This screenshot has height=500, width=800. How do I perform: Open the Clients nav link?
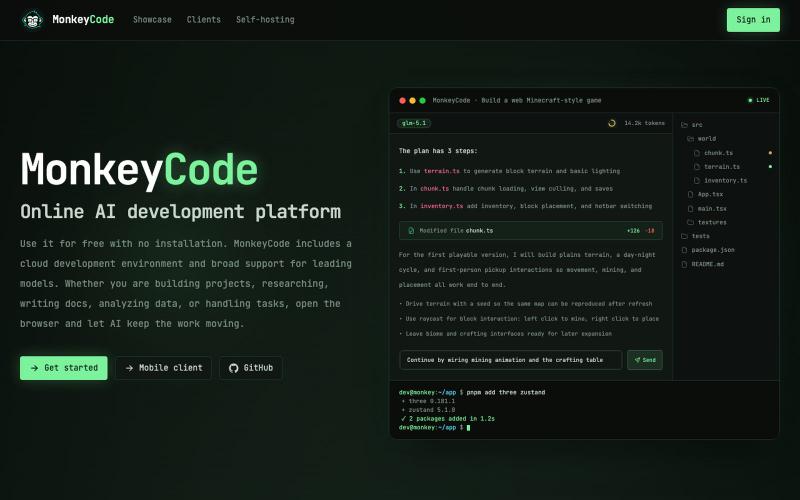coord(204,19)
